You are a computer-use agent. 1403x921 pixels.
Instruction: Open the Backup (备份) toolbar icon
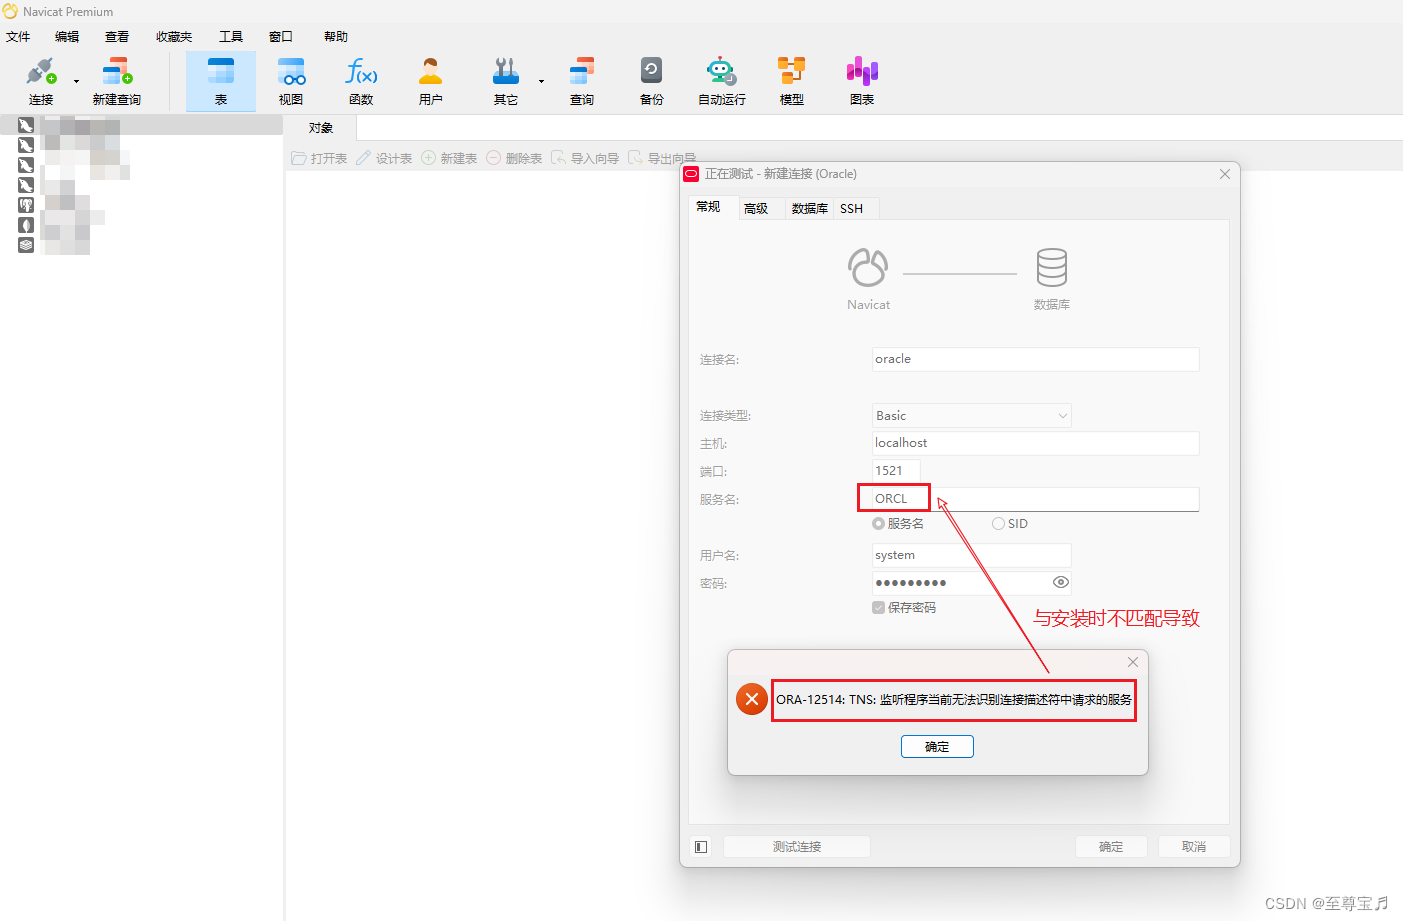tap(652, 81)
